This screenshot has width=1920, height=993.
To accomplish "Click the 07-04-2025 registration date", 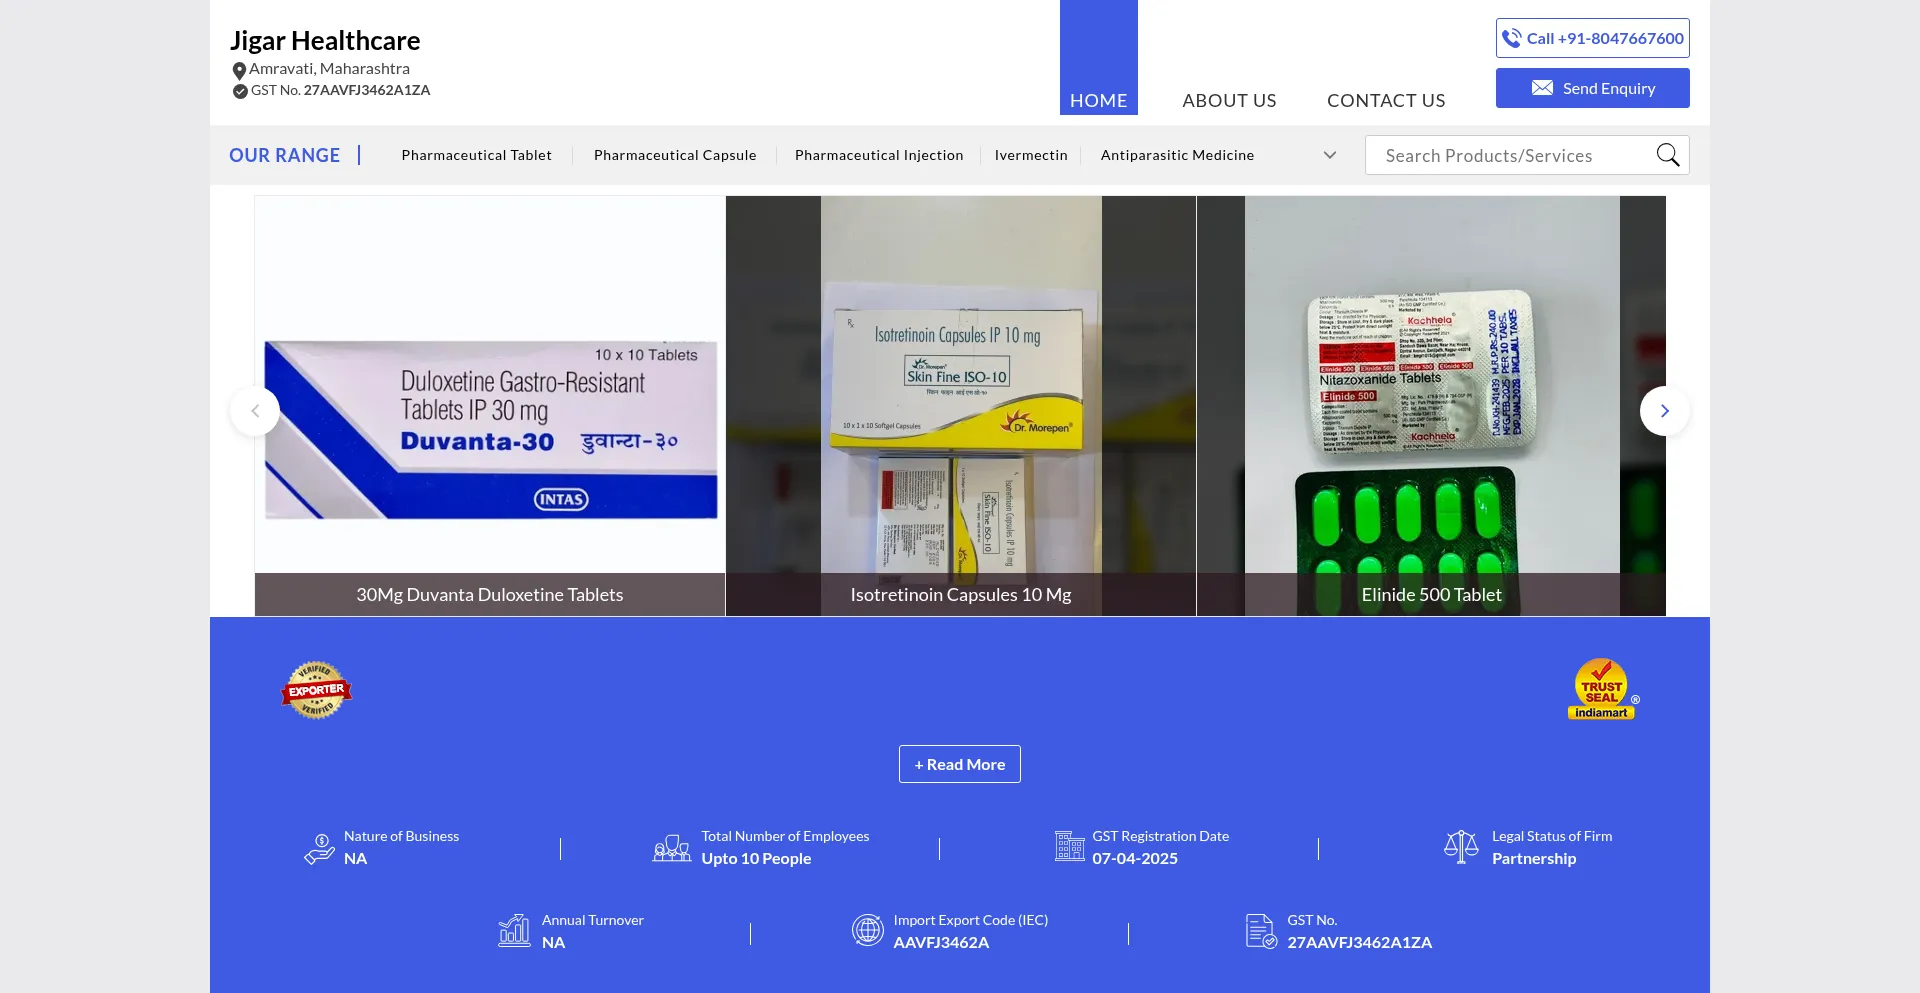I will (1135, 858).
